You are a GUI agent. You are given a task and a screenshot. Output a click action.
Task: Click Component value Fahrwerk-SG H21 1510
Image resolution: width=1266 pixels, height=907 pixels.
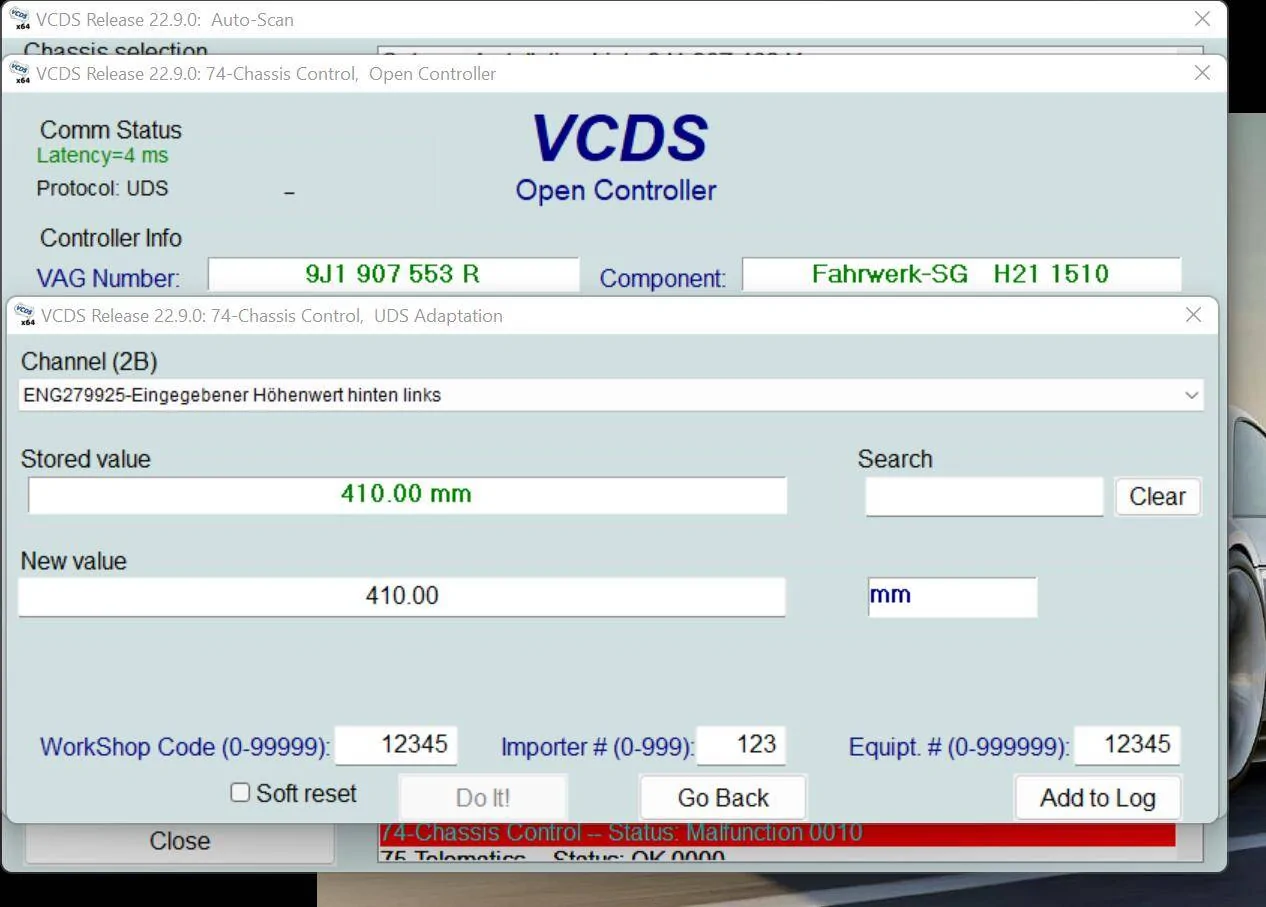click(961, 274)
